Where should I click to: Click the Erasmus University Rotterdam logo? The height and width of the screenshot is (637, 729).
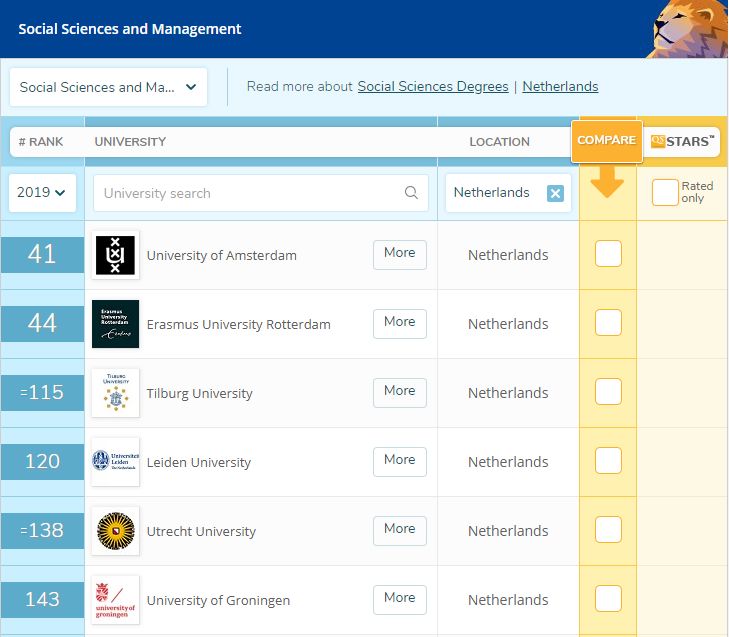pos(115,324)
